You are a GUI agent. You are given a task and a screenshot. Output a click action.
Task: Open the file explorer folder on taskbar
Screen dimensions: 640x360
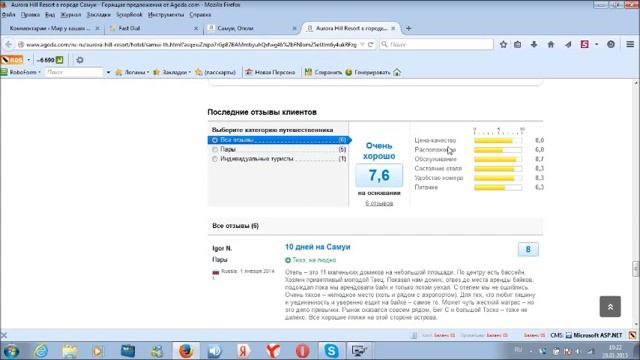(70, 351)
